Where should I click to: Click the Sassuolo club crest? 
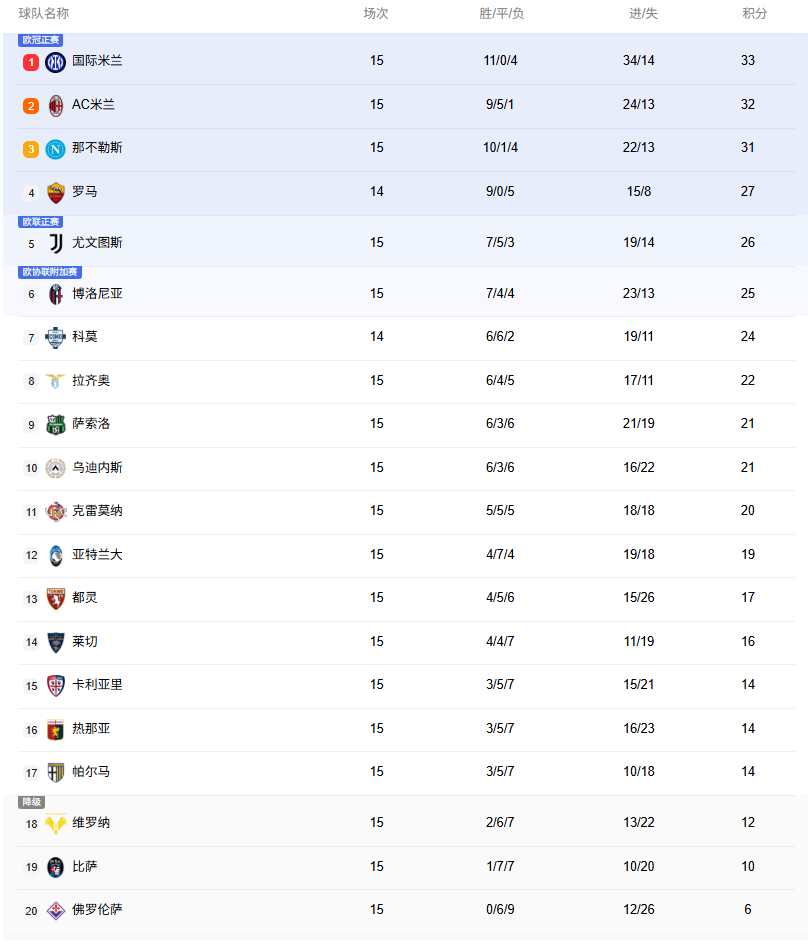56,424
